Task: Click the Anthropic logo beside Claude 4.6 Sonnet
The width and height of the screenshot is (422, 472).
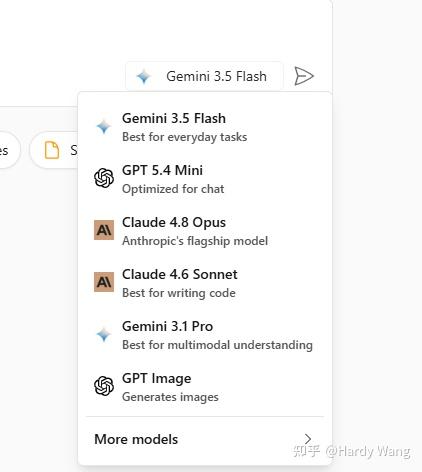Action: click(x=104, y=282)
